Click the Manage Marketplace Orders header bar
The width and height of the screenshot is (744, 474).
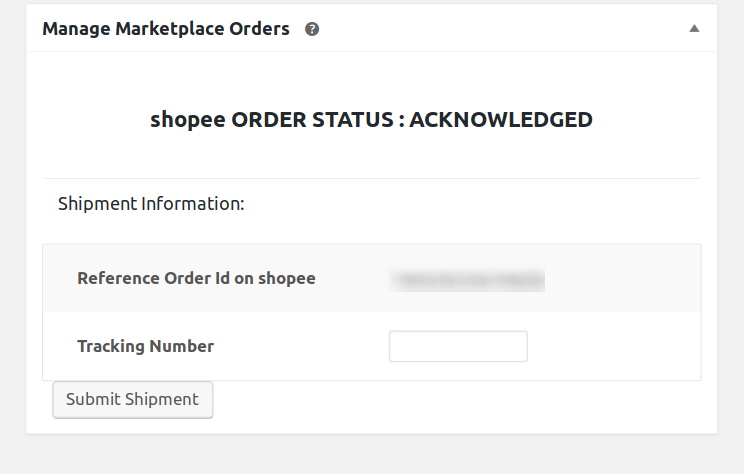[372, 28]
